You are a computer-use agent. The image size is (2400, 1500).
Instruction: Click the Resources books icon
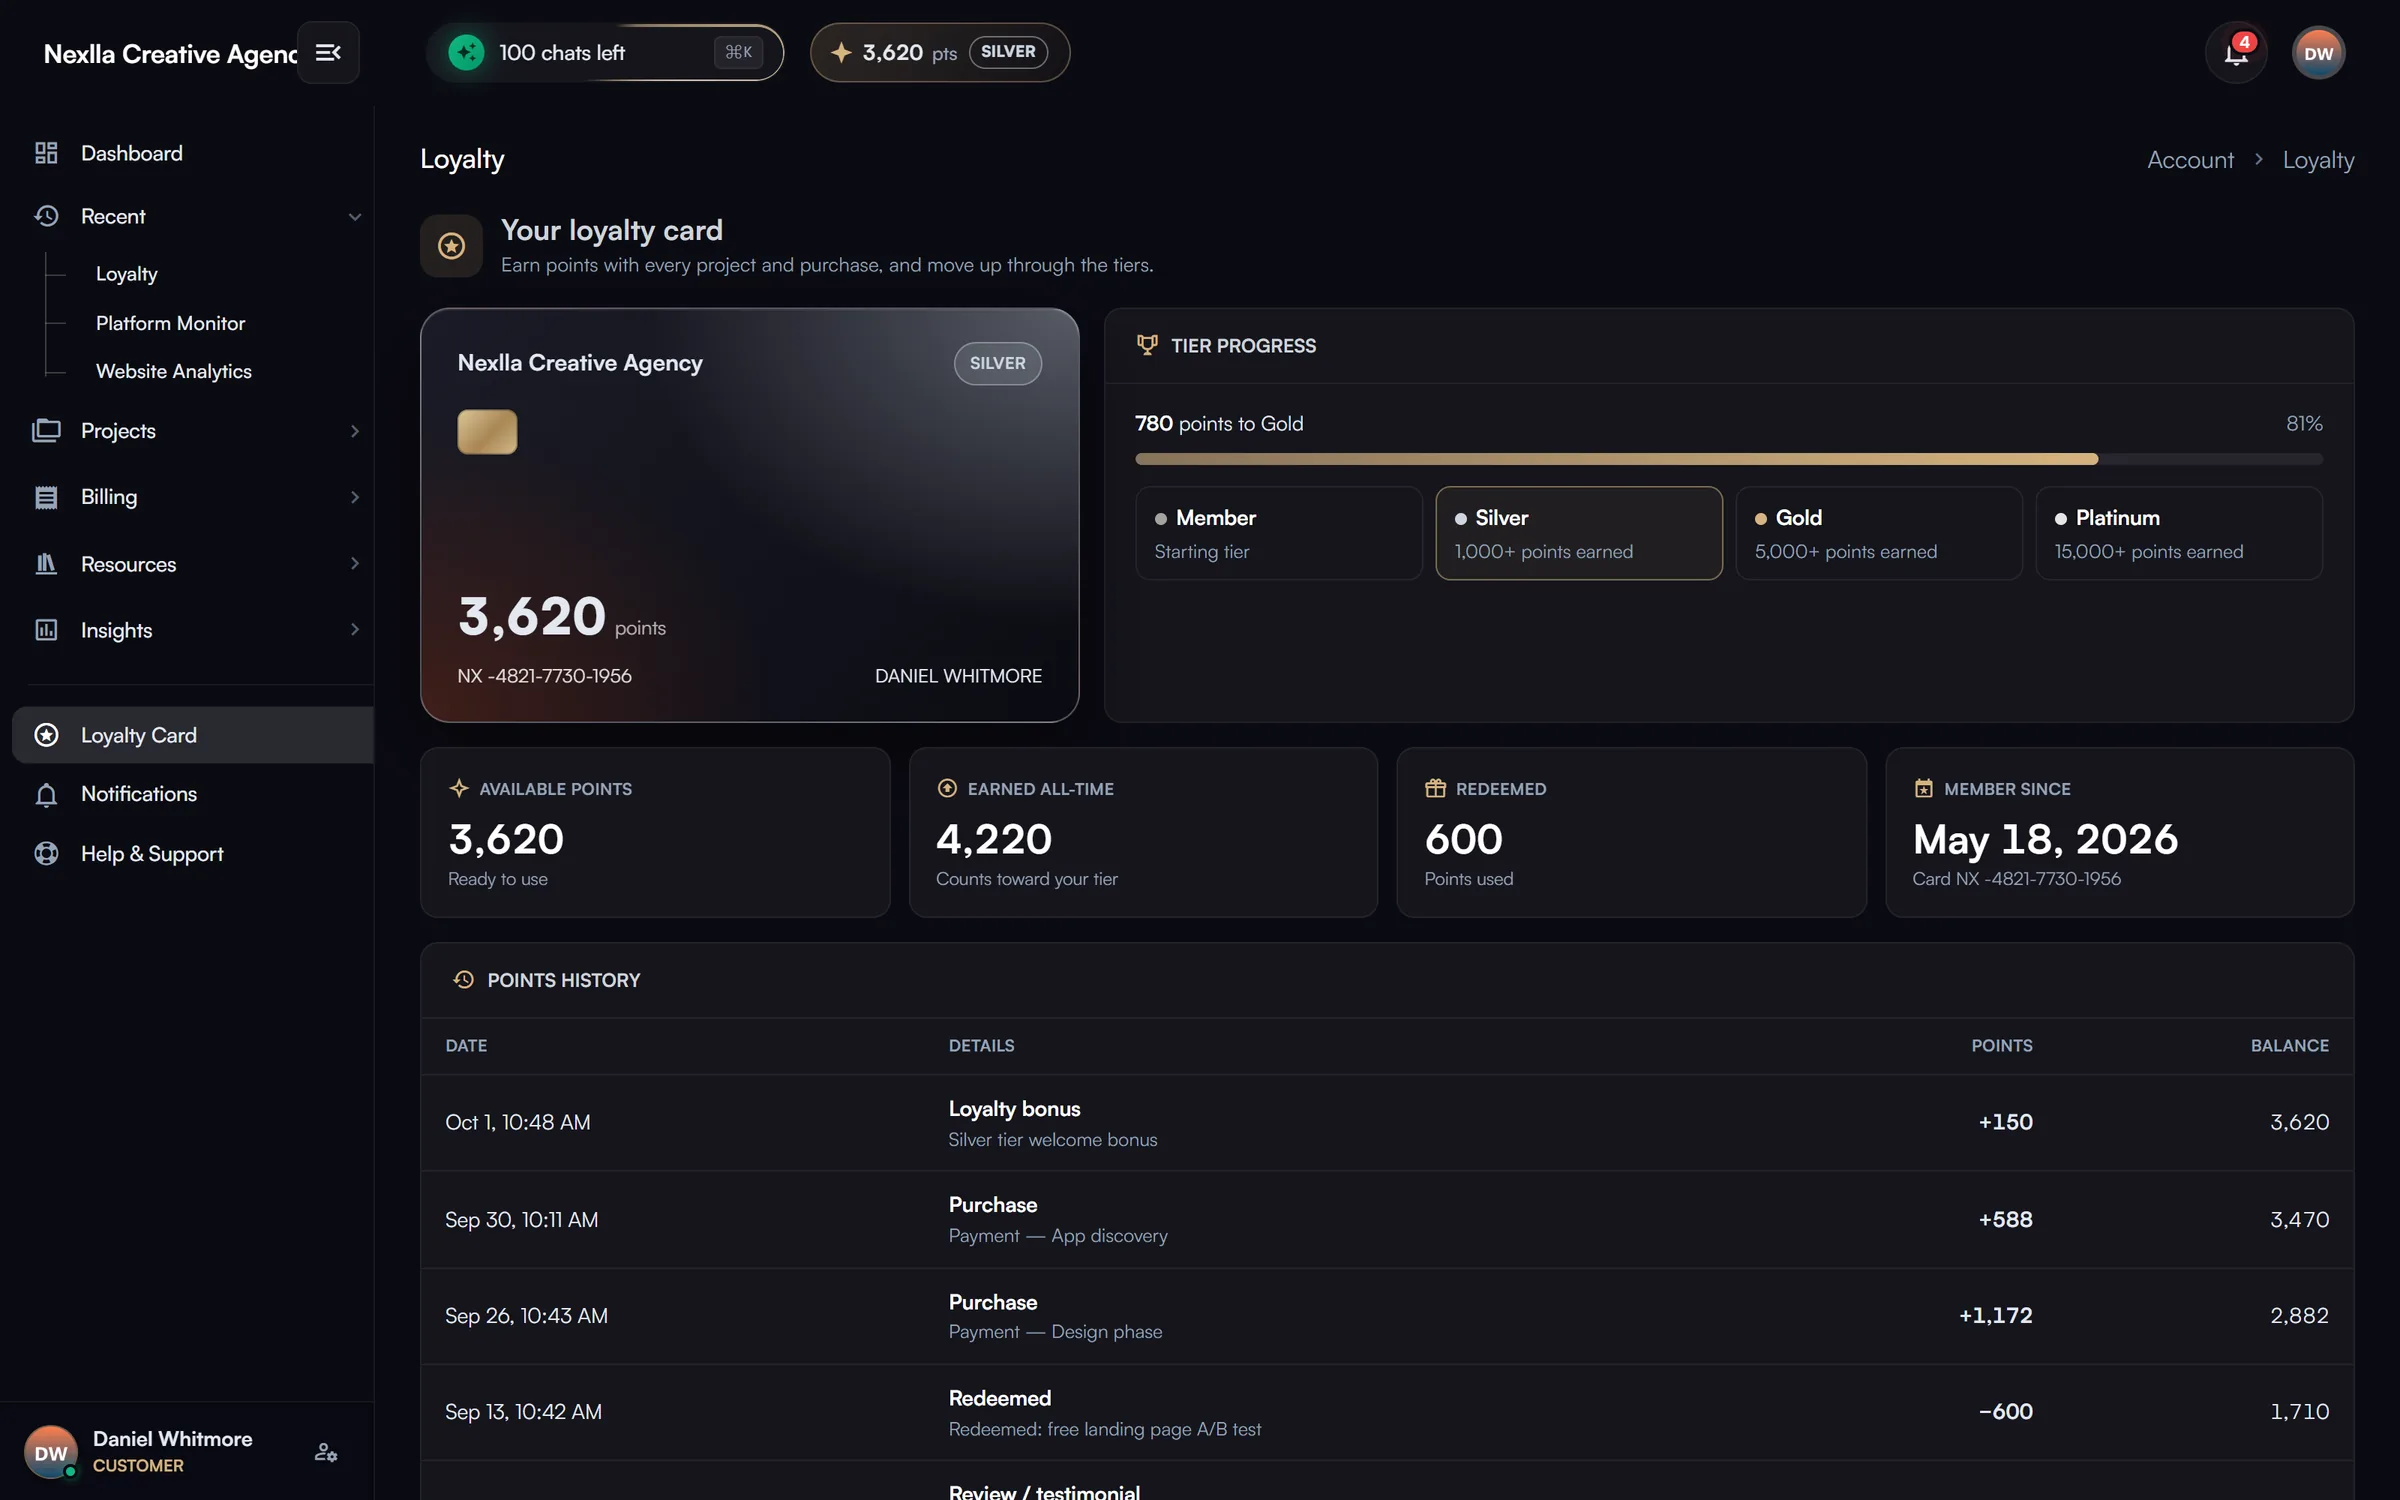(x=46, y=564)
